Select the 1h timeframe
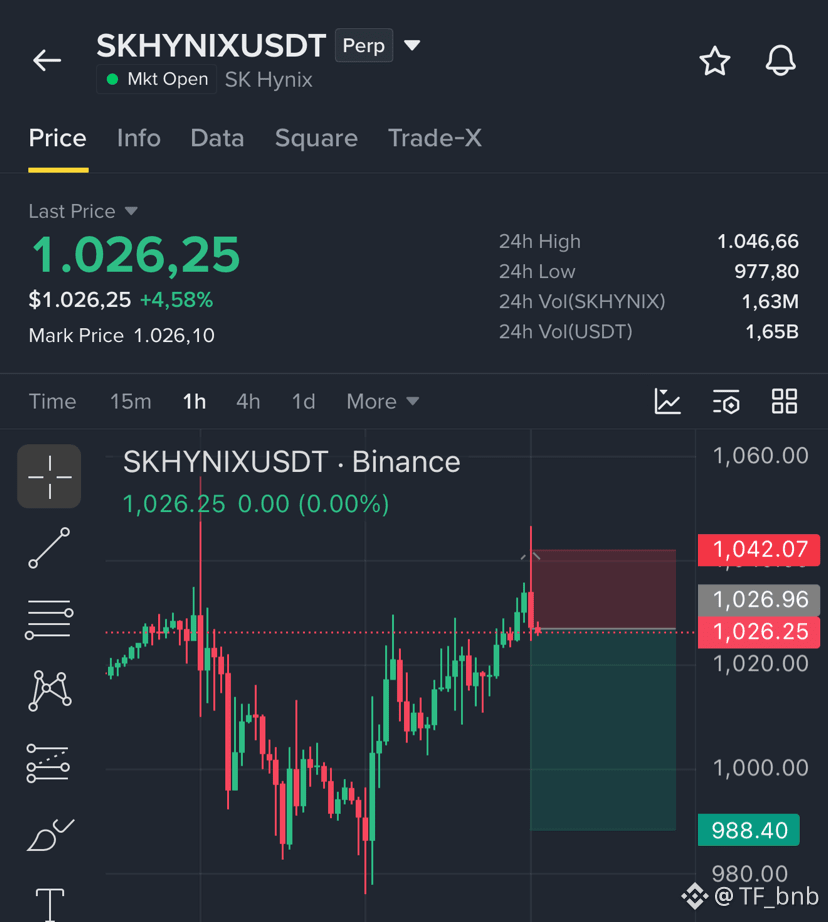Viewport: 828px width, 922px height. (x=194, y=402)
